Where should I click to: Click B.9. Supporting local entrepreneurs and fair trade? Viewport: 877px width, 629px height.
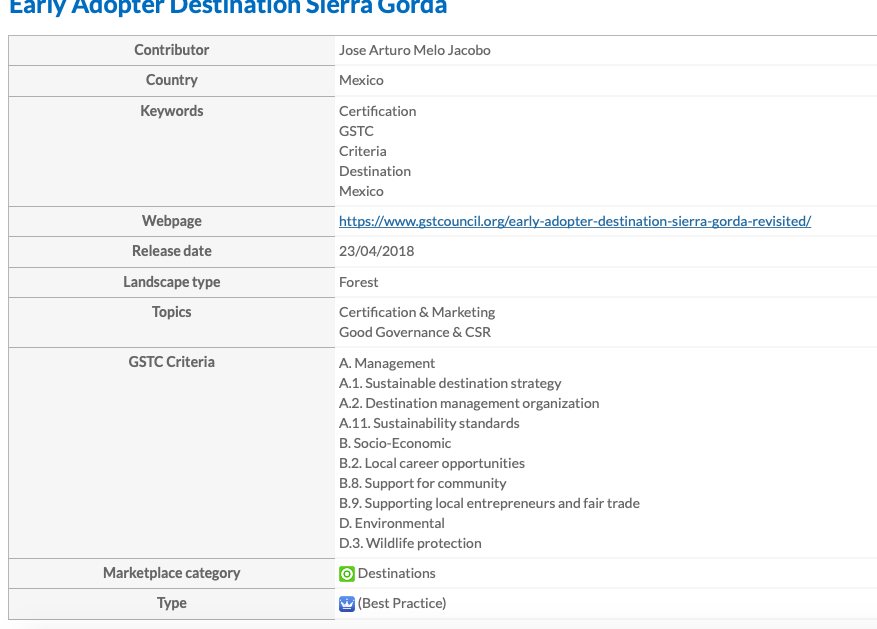tap(489, 503)
